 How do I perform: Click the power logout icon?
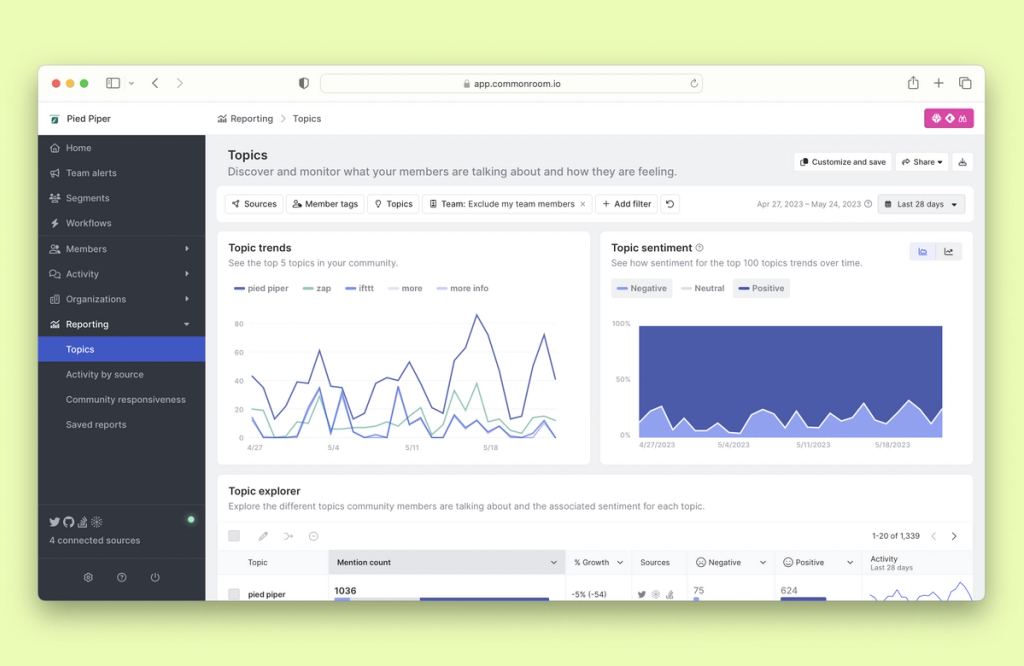(x=155, y=577)
